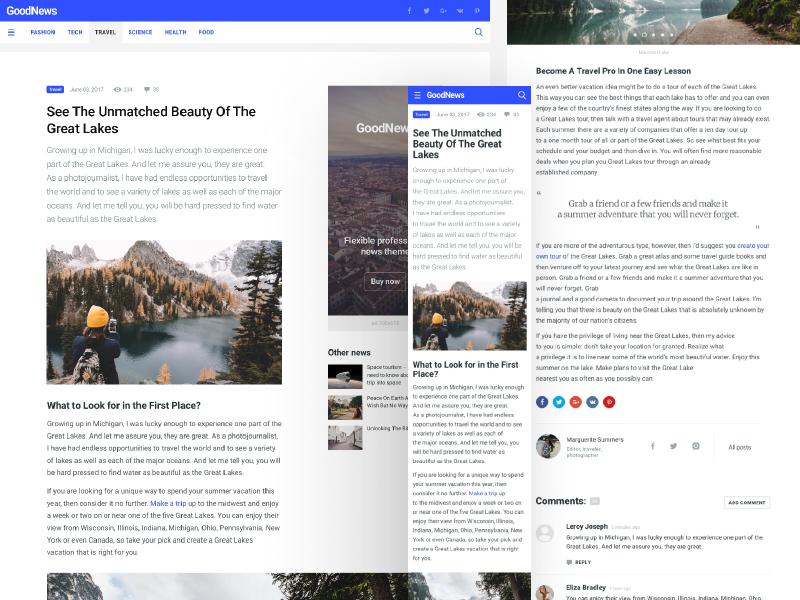
Task: Open the Space tourism thumbnail in Other news
Action: point(345,377)
